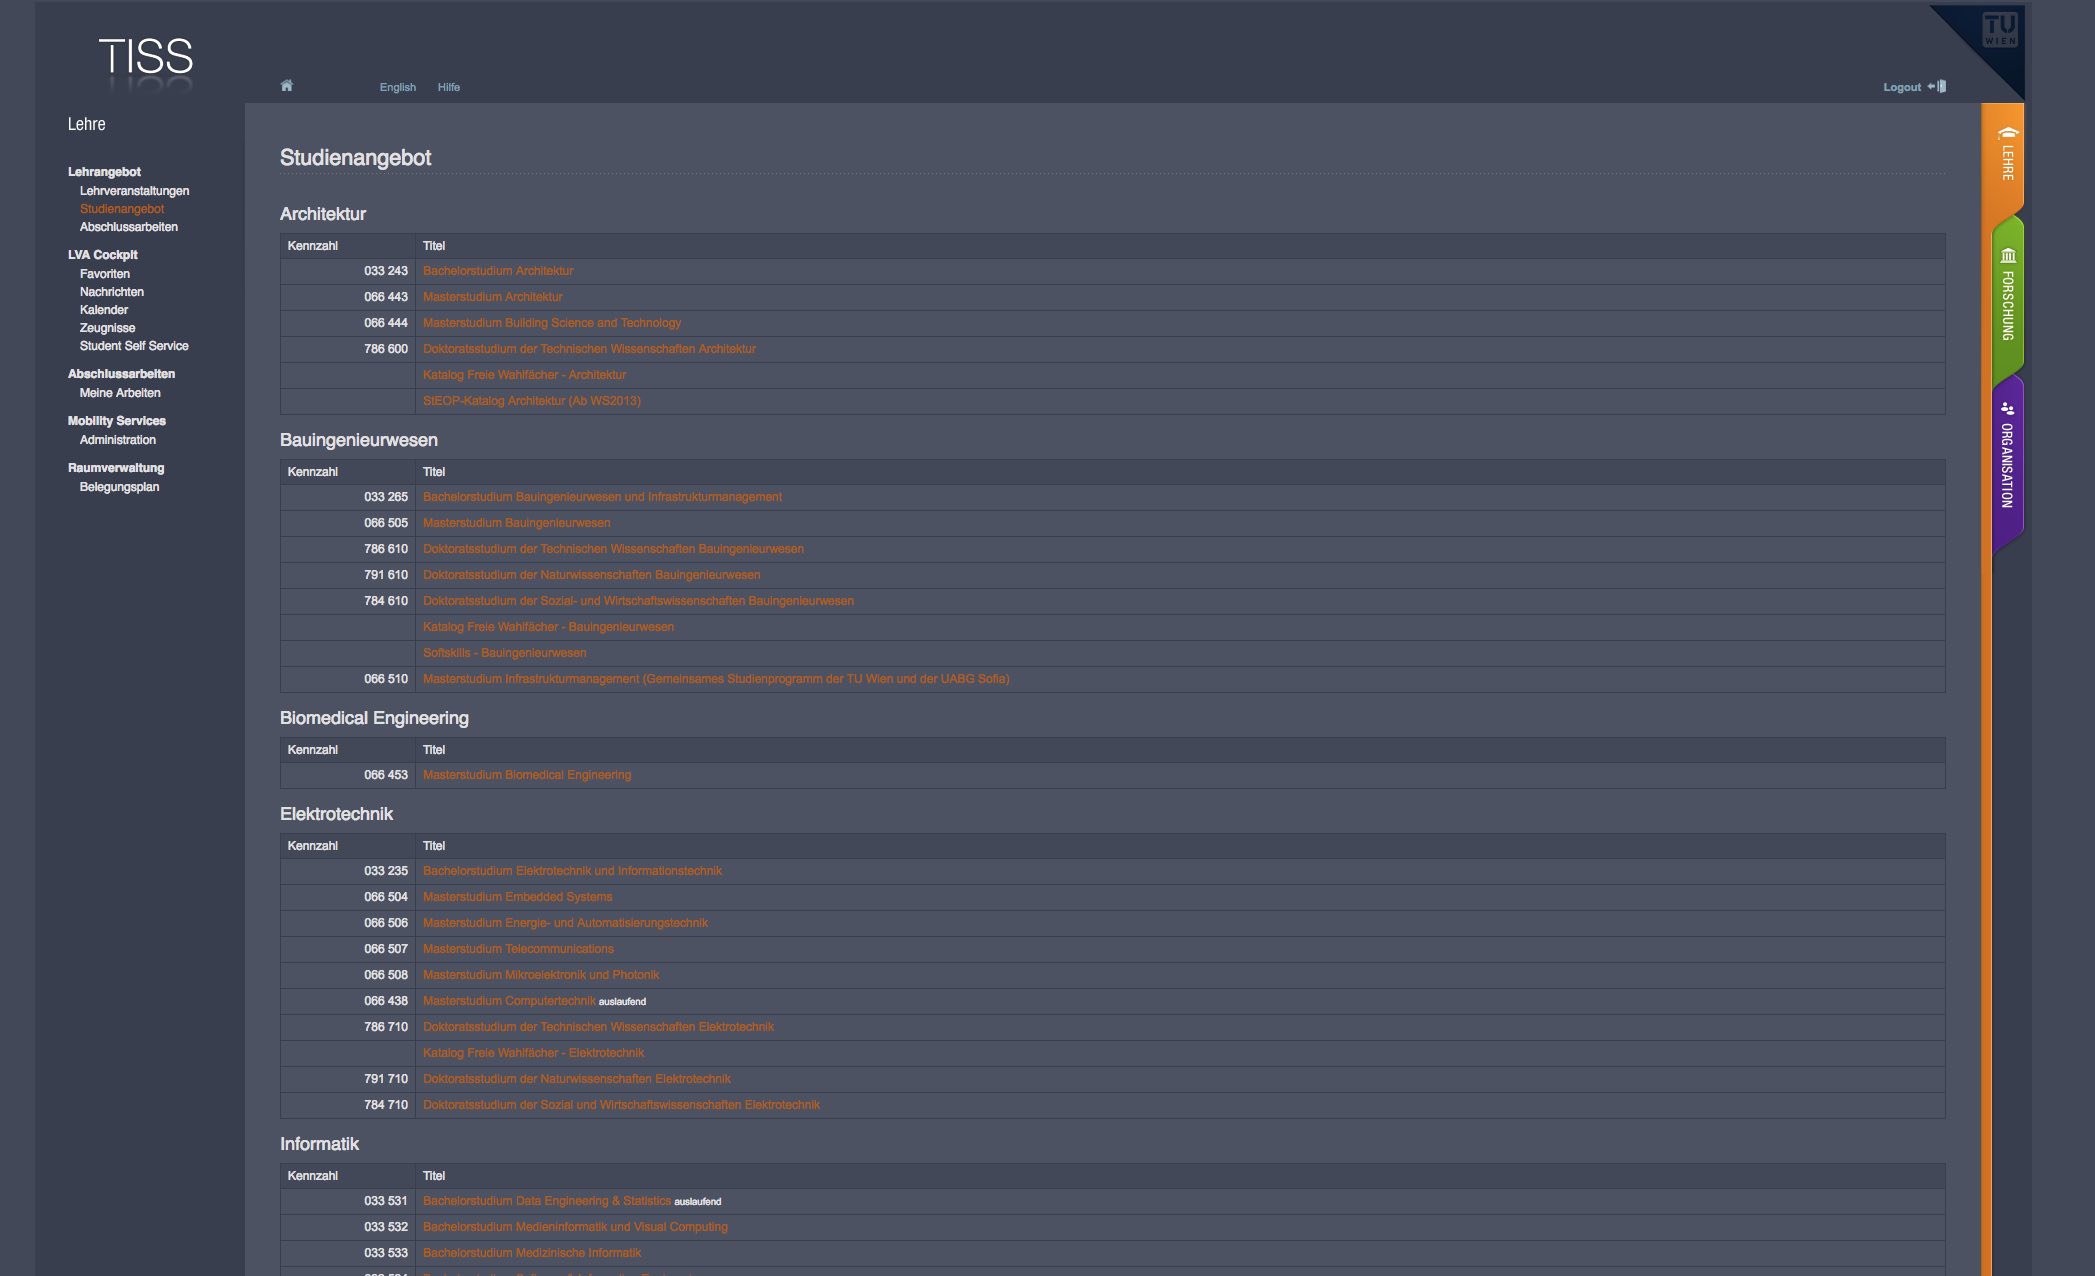This screenshot has height=1276, width=2095.
Task: Open Masterstudium Building Science and Technology
Action: pos(552,323)
